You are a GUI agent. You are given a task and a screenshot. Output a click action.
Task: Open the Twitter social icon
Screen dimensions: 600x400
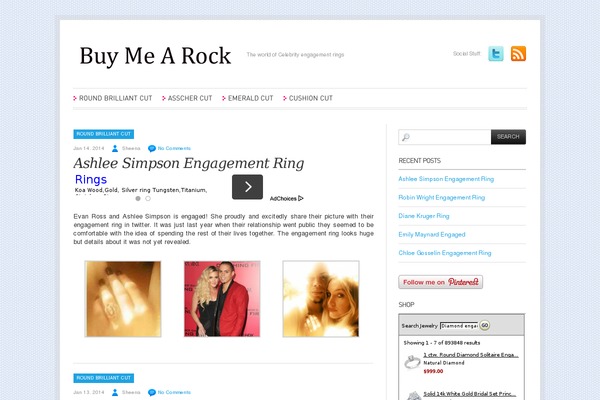[x=496, y=54]
